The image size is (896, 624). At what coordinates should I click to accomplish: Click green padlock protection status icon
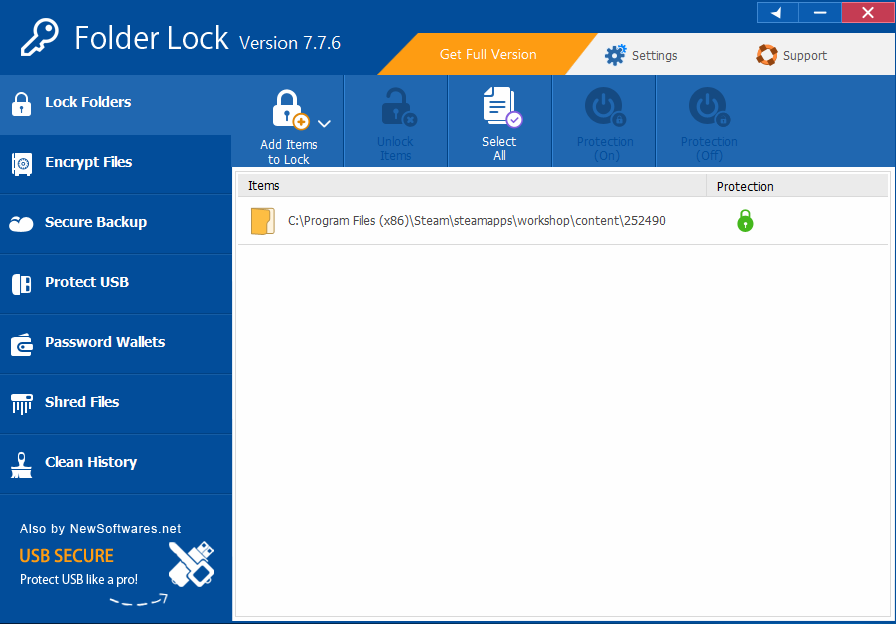pyautogui.click(x=745, y=221)
